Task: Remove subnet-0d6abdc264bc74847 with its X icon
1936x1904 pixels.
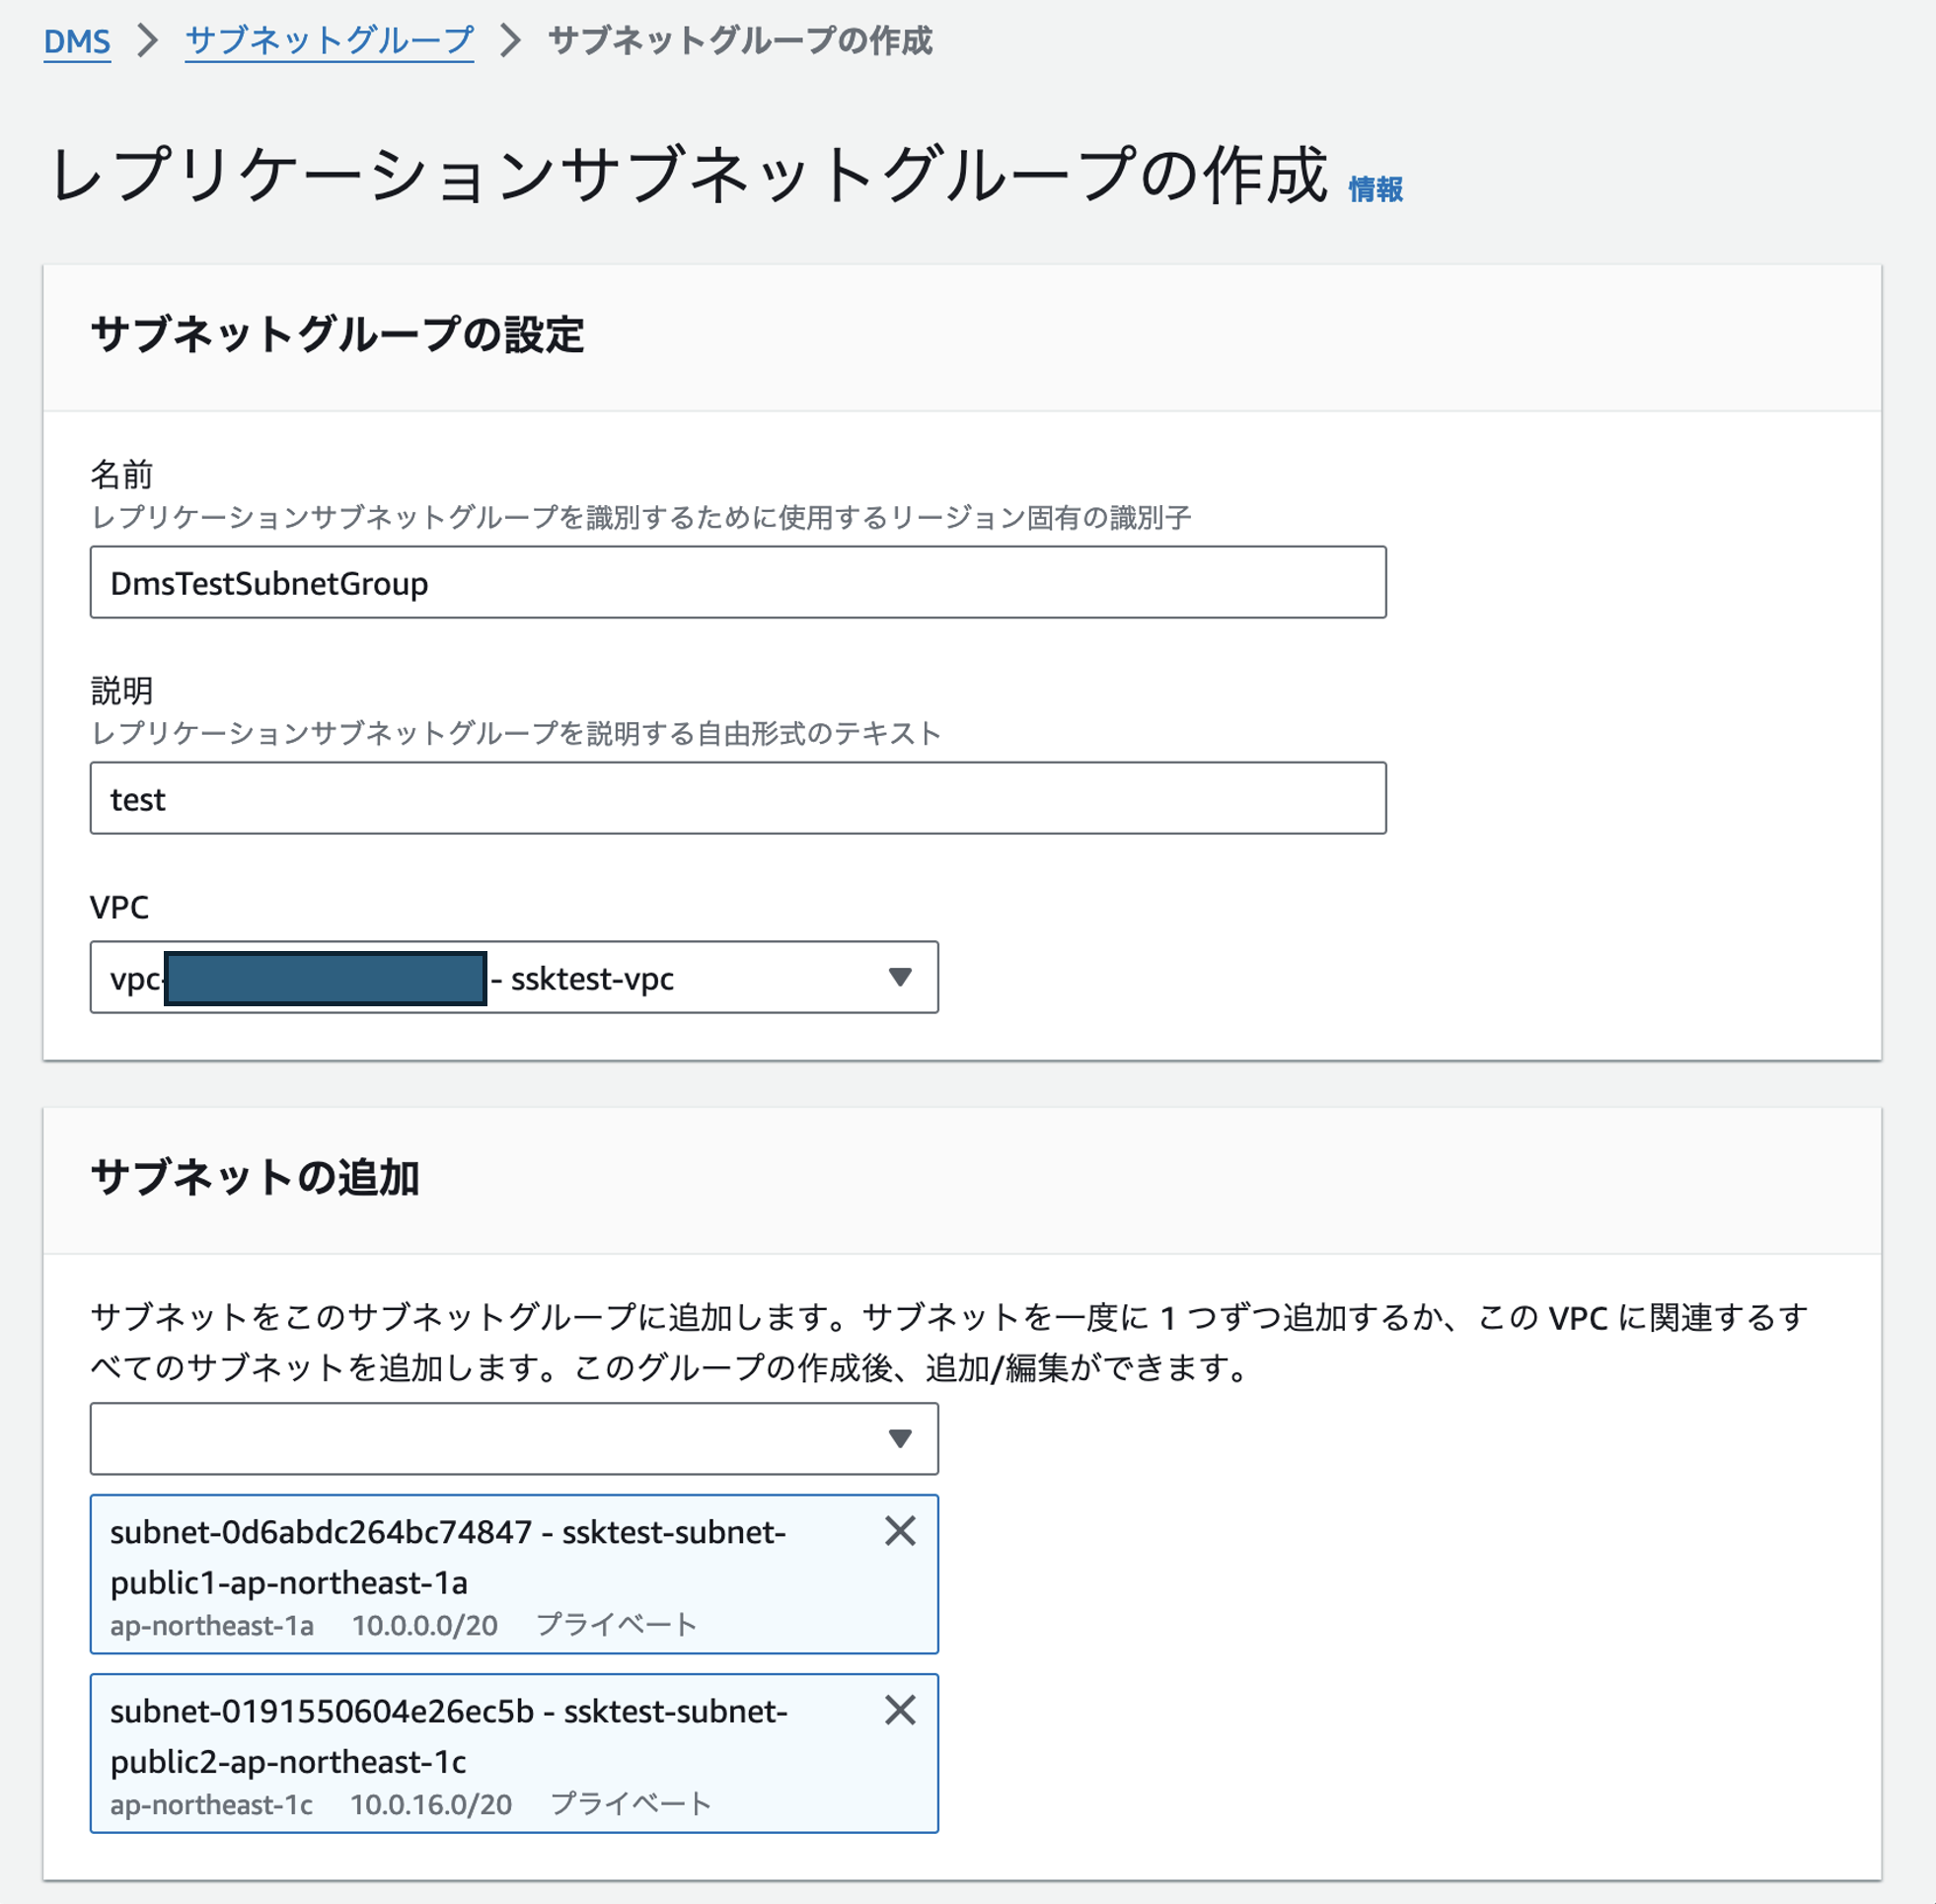Action: coord(900,1530)
